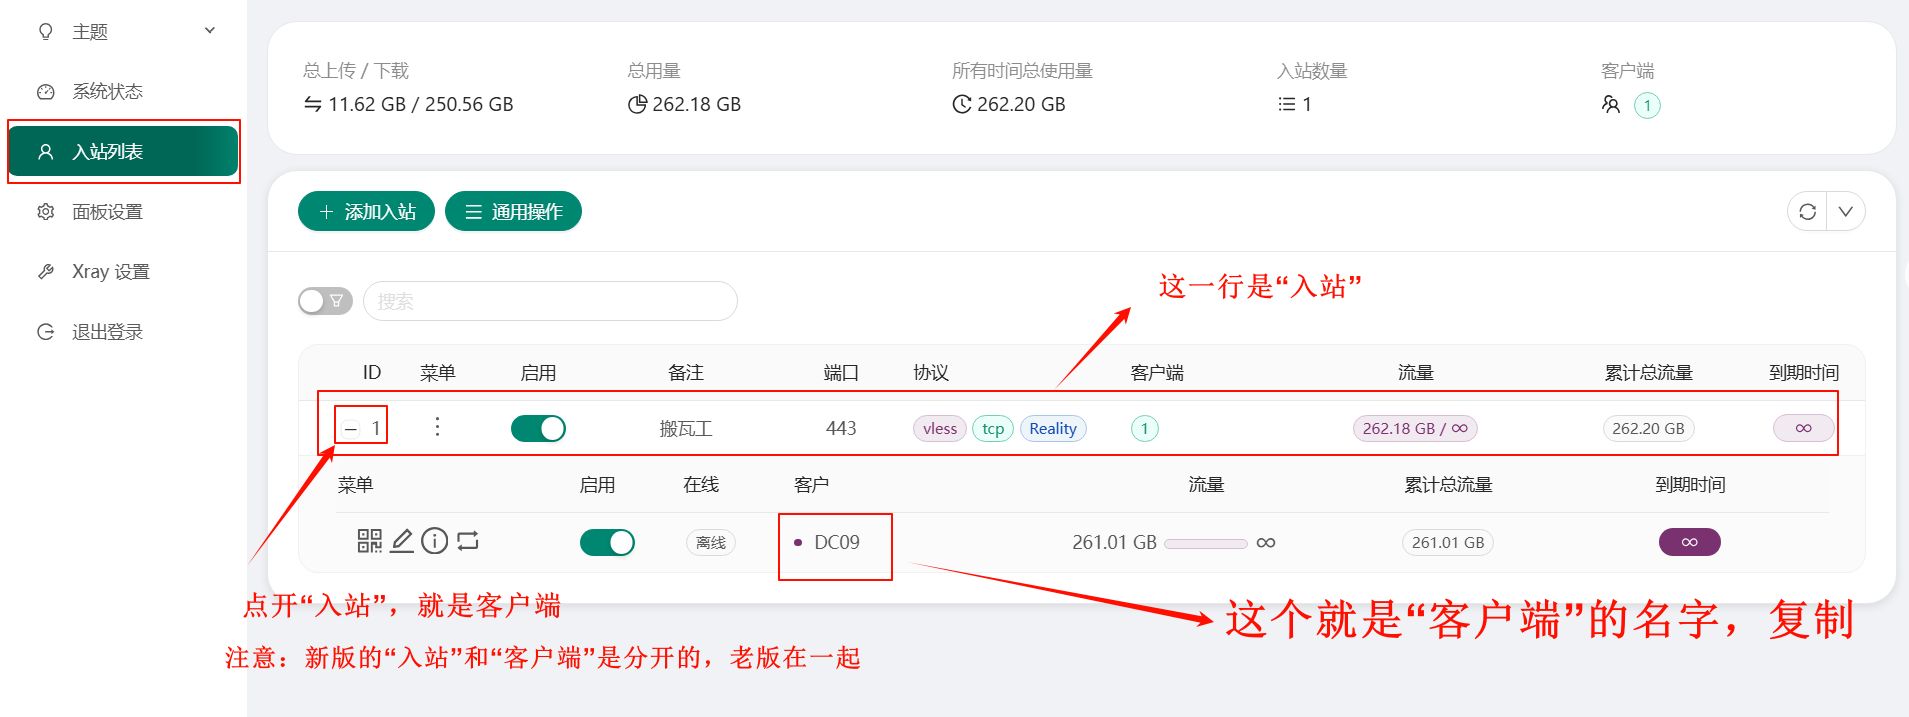Collapse inbound row 1 with the minus expander
This screenshot has width=1909, height=717.
[350, 429]
